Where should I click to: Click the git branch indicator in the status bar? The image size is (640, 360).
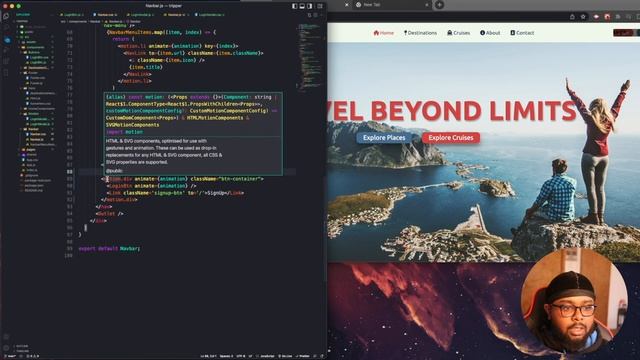(11, 356)
